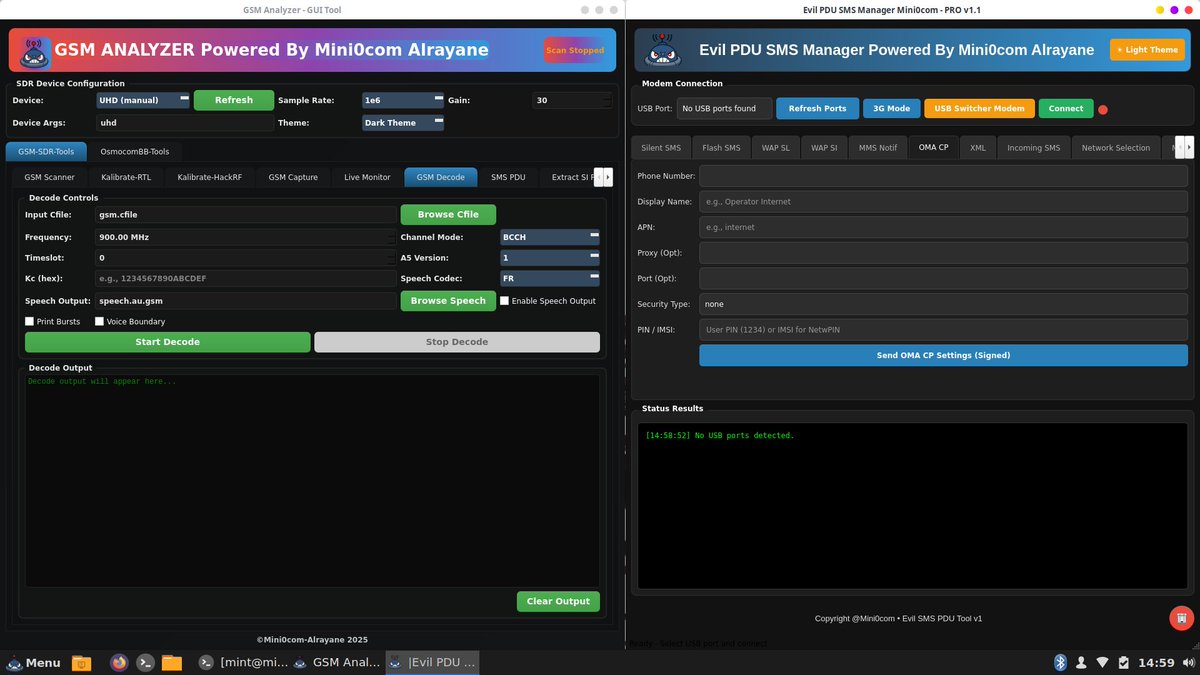1200x675 pixels.
Task: Switch to the WAP SL tab
Action: tap(776, 148)
